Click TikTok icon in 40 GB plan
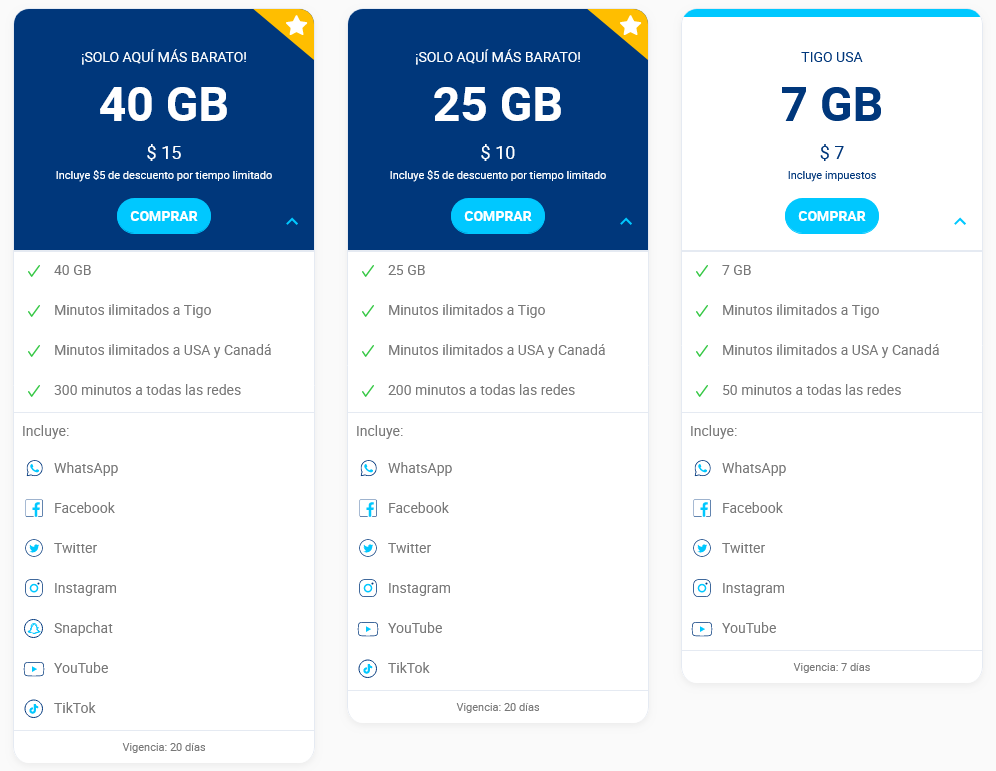996x771 pixels. (x=34, y=708)
